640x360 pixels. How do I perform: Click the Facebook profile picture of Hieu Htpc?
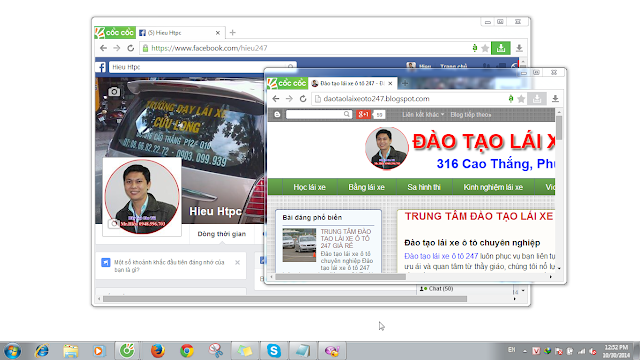[x=142, y=196]
